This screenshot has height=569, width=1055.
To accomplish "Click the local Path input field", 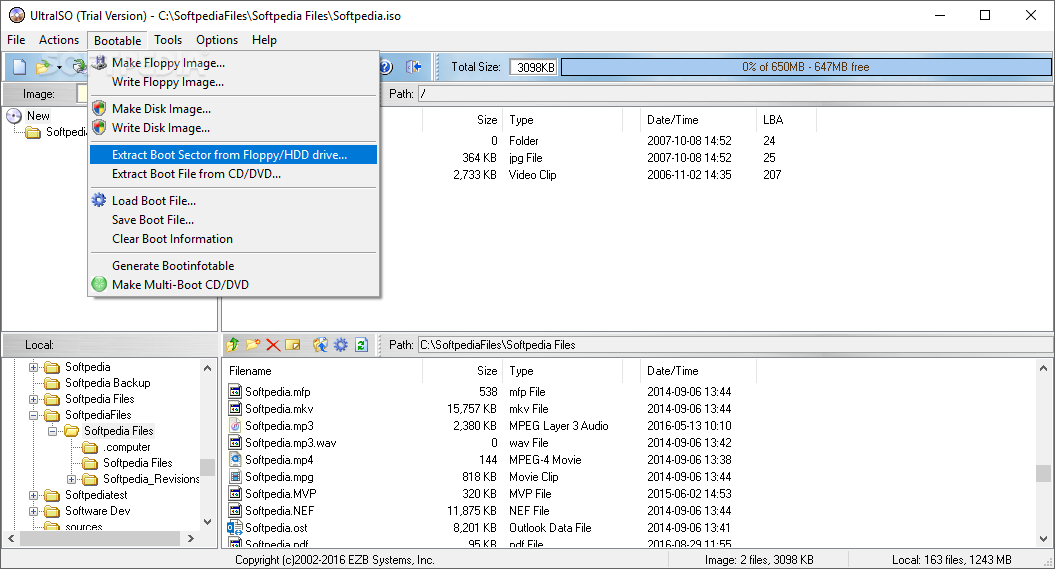I will (x=735, y=345).
